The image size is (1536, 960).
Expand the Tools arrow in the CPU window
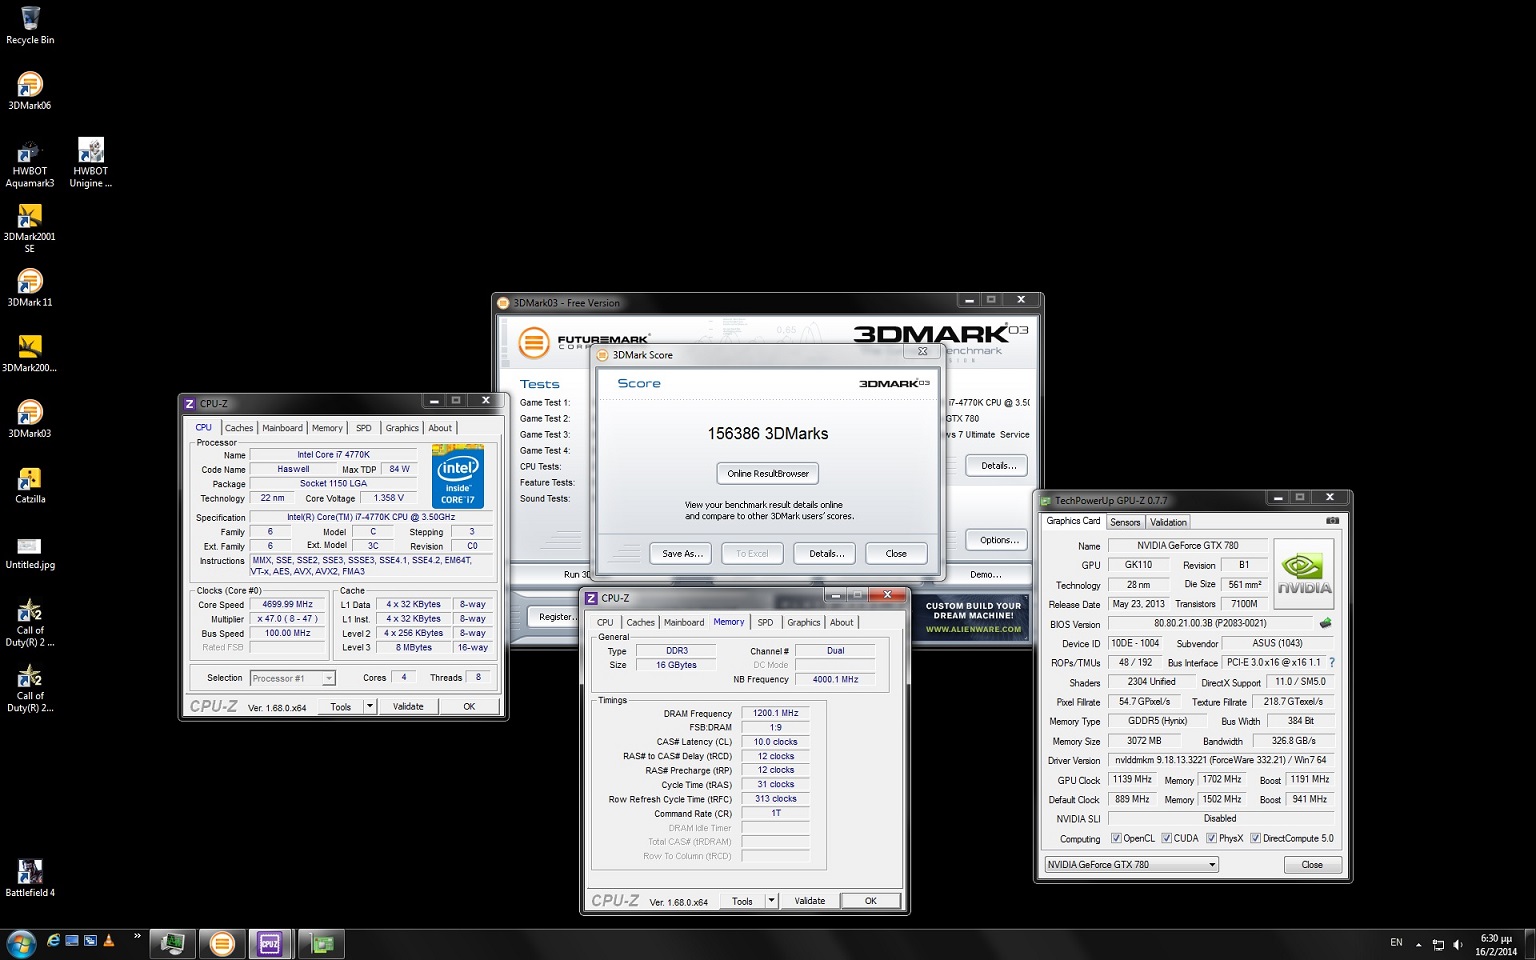click(x=369, y=706)
